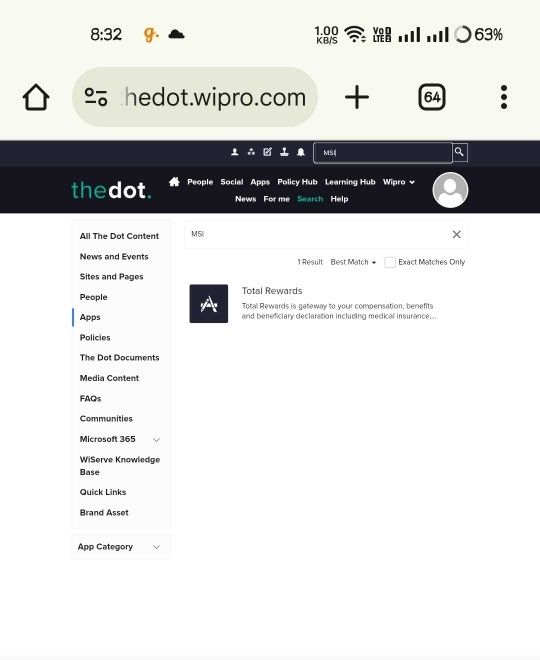Open the Total Rewards result link
The height and width of the screenshot is (660, 540).
point(272,291)
